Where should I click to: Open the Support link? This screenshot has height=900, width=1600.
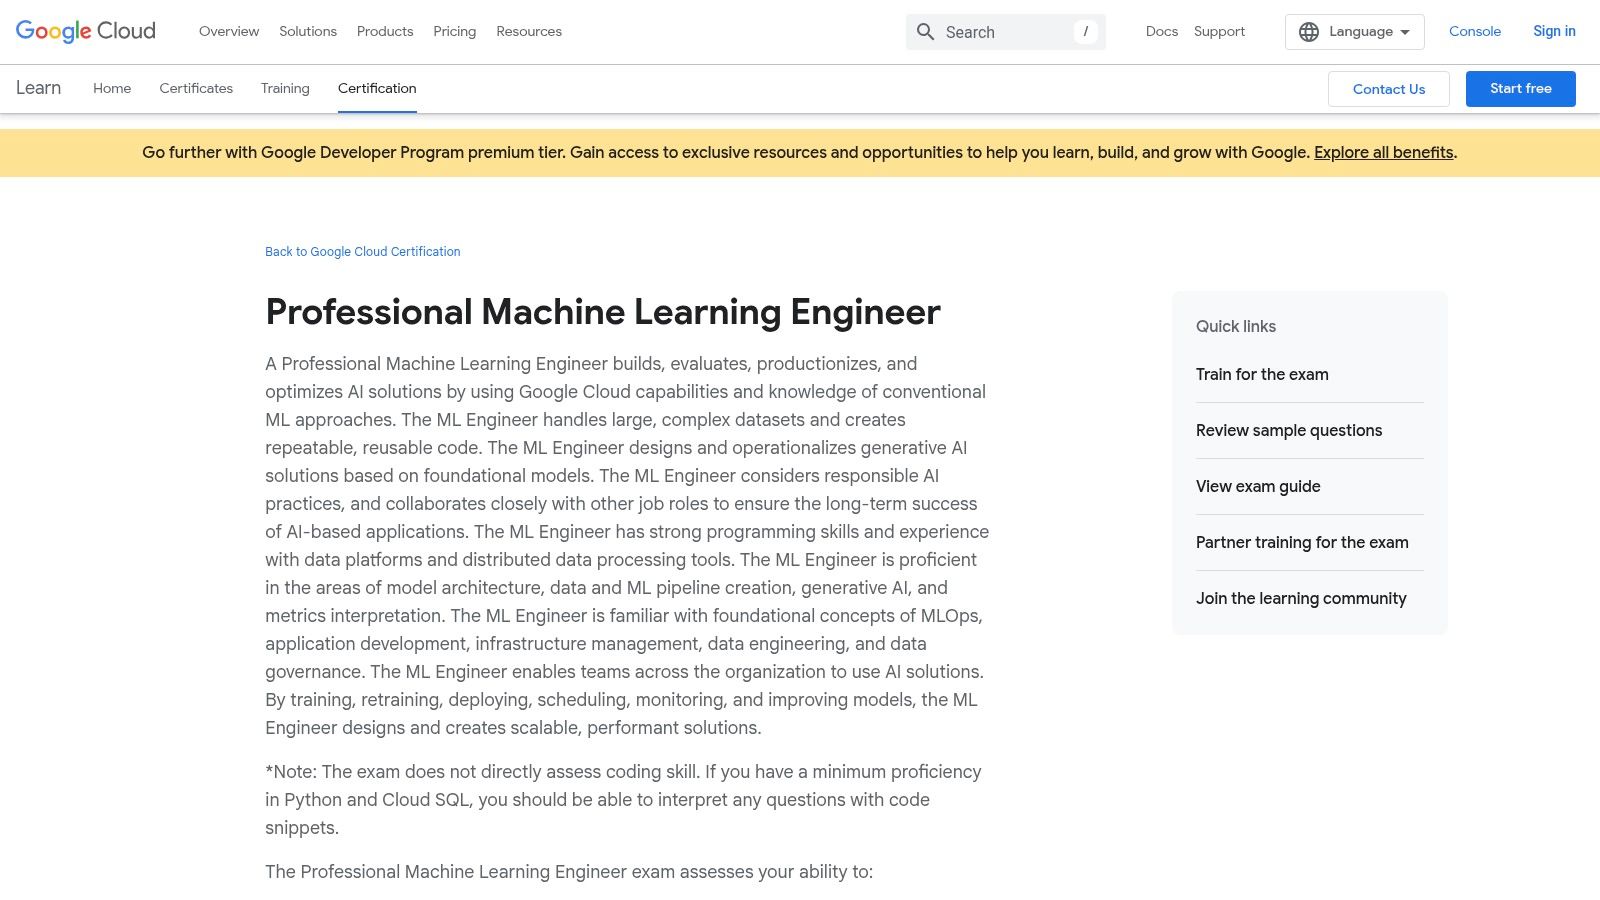[1219, 32]
